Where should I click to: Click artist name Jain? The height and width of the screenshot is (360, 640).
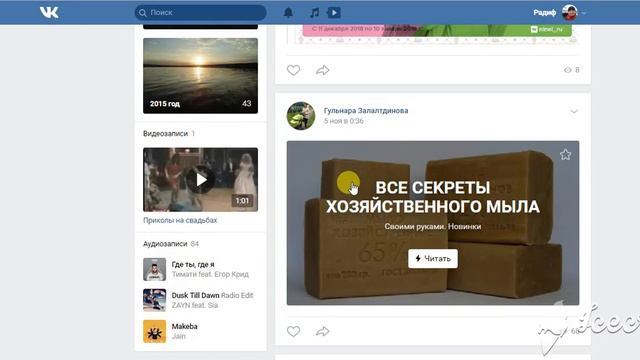178,336
